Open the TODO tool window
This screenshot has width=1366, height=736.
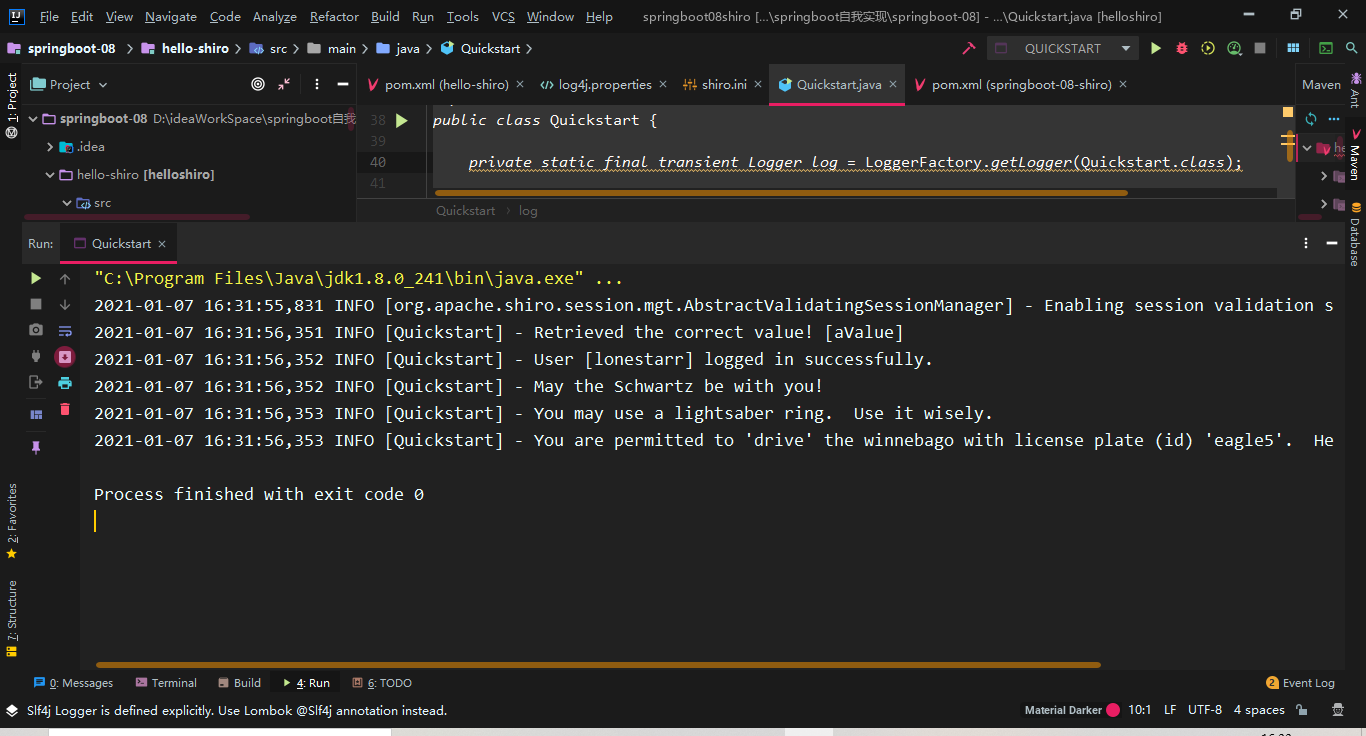(x=380, y=683)
